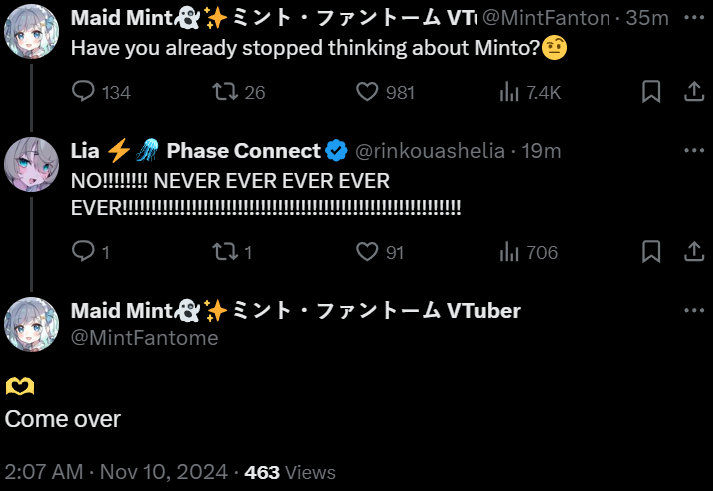
Task: Like Maid Mint's first tweet
Action: tap(369, 92)
